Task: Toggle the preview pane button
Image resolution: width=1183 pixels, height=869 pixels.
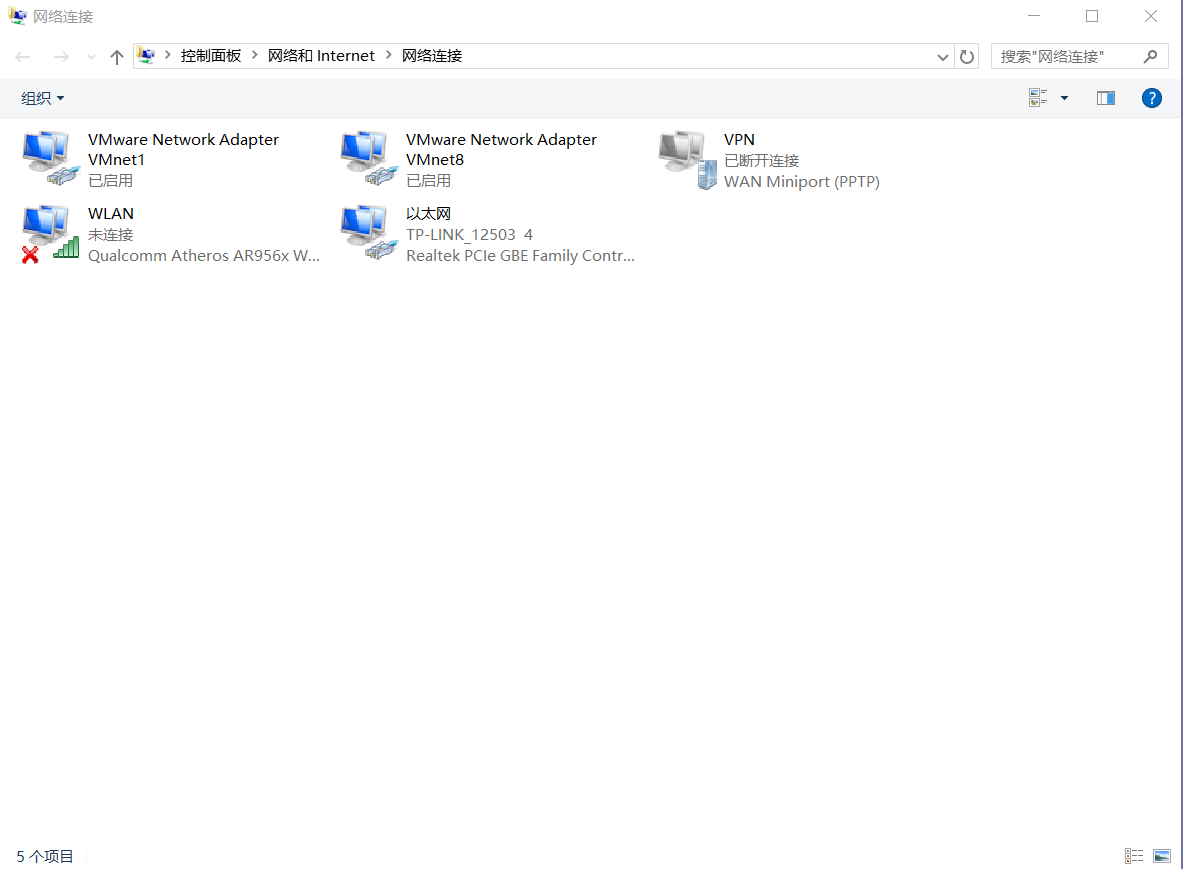Action: (x=1105, y=98)
